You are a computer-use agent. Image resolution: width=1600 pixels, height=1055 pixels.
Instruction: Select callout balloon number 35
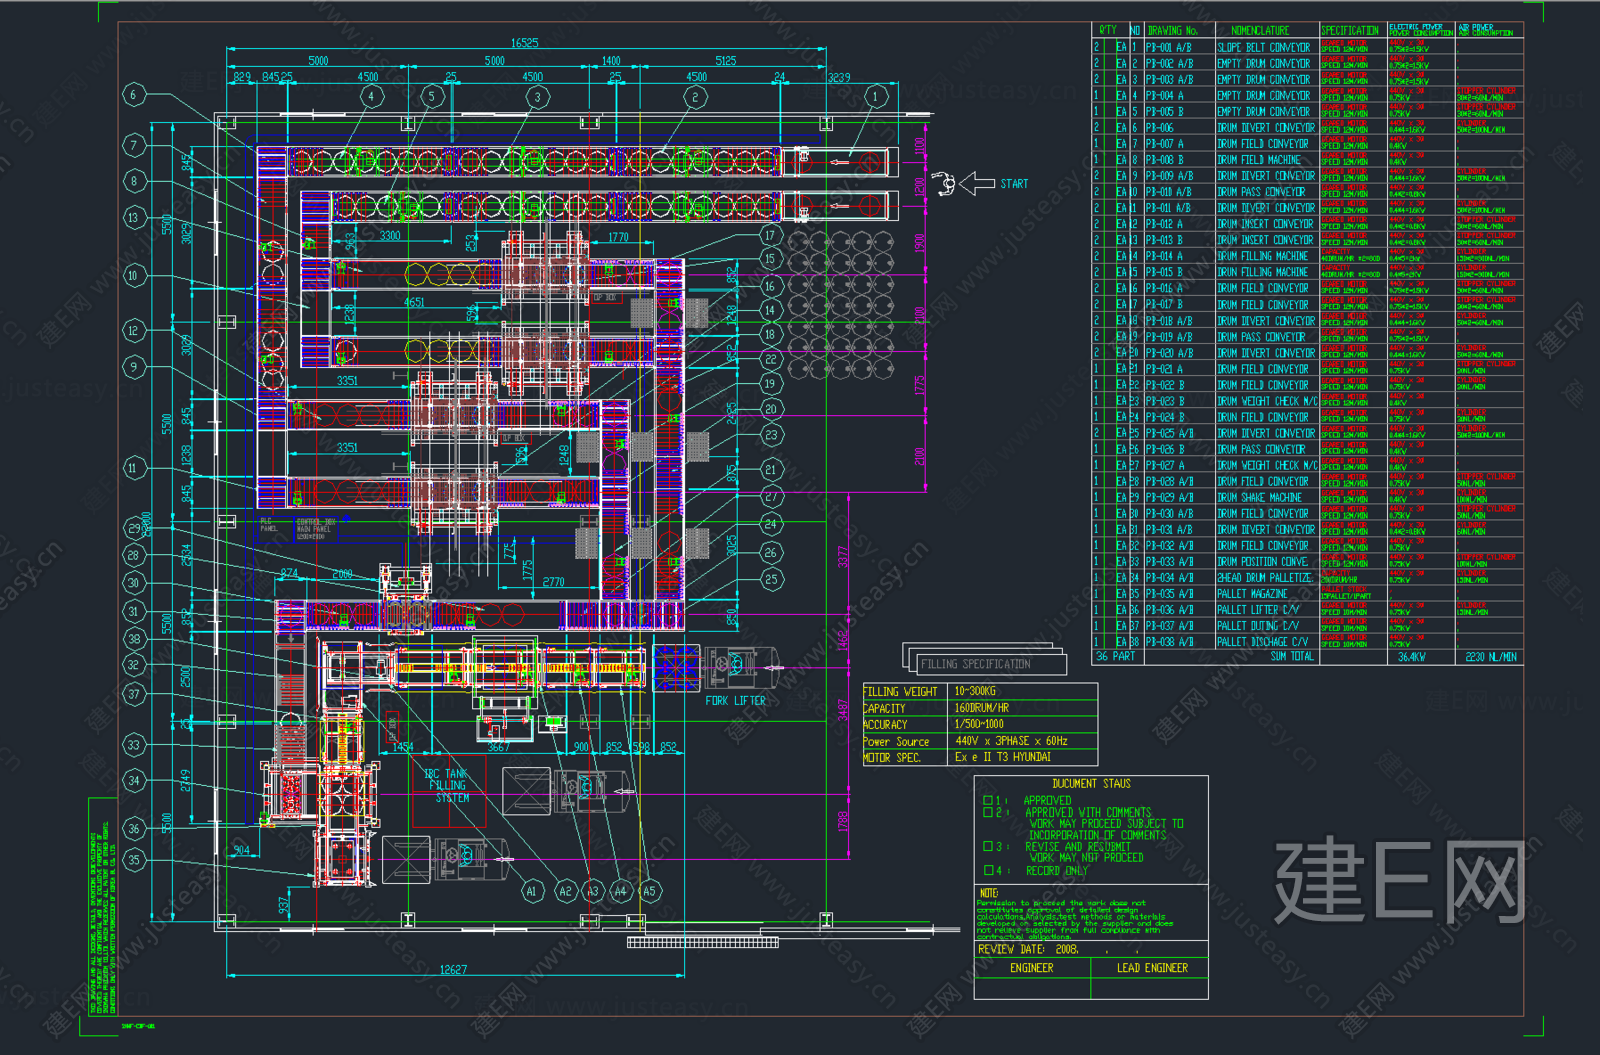tap(134, 859)
